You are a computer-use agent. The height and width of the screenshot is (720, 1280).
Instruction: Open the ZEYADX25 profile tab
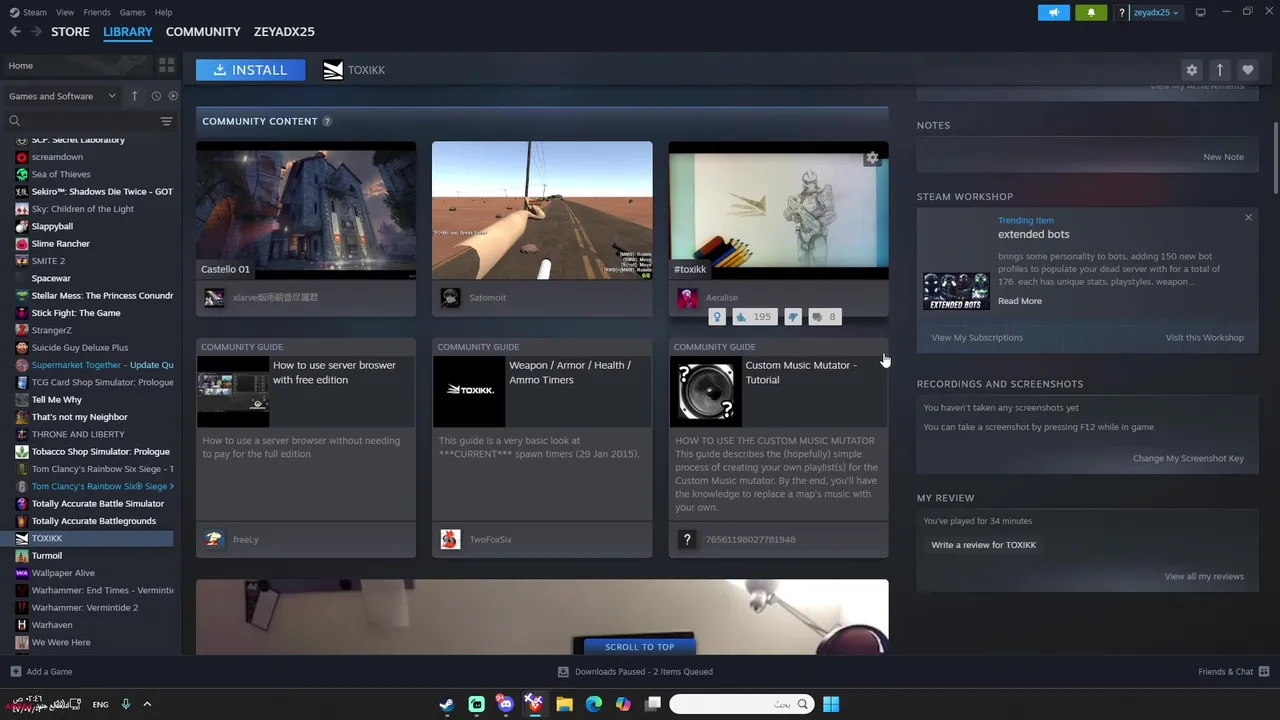[x=284, y=32]
